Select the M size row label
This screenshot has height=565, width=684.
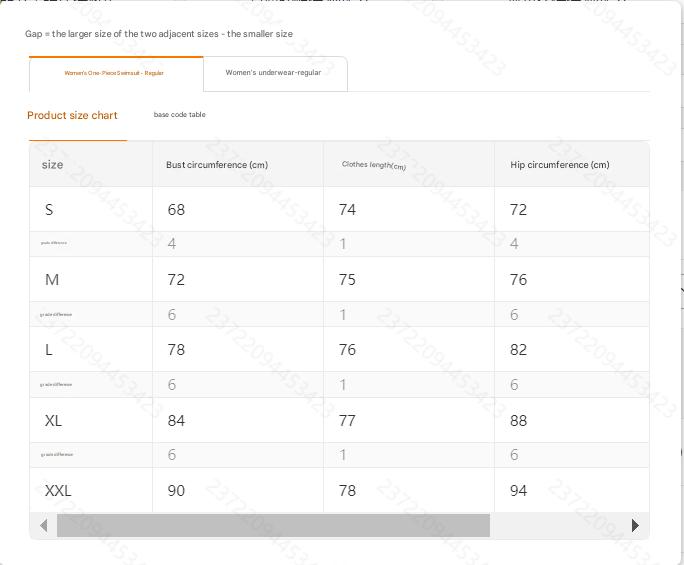click(52, 280)
